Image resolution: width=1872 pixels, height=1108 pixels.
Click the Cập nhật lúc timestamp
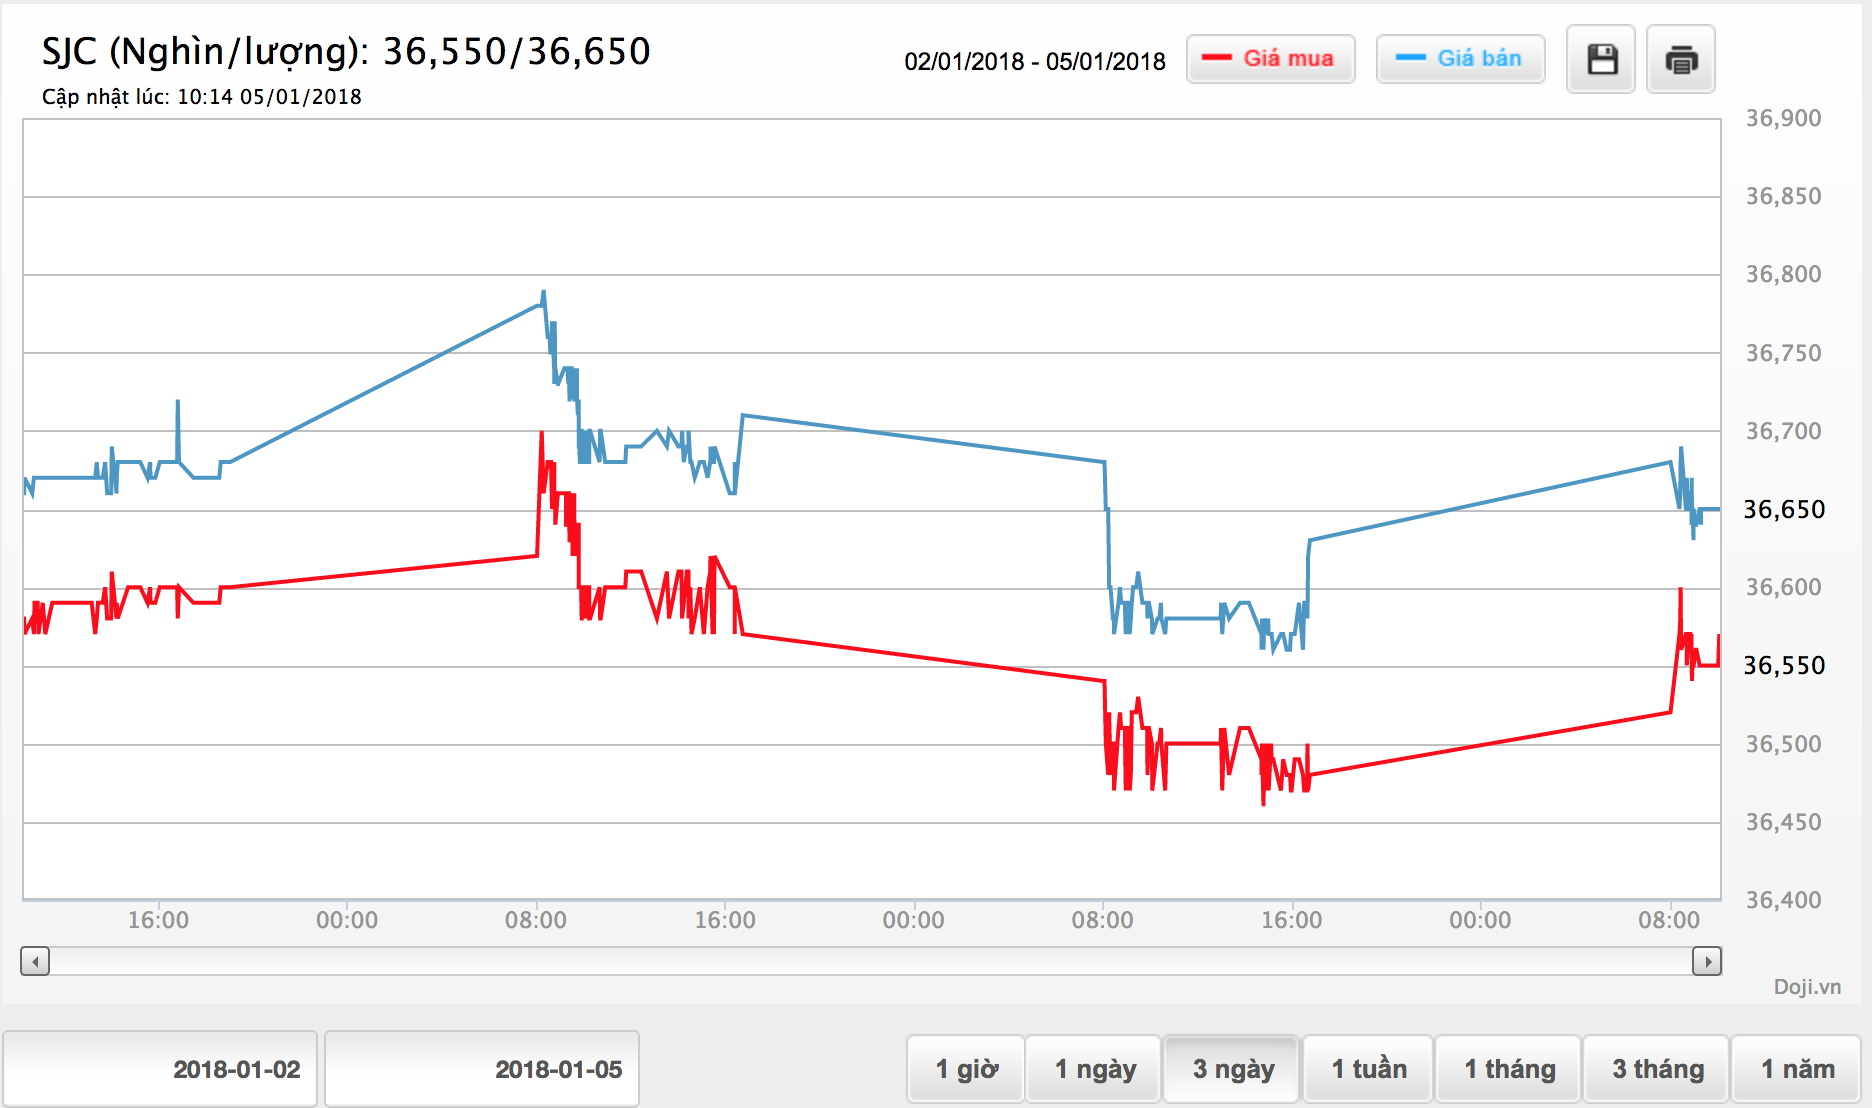click(x=202, y=97)
